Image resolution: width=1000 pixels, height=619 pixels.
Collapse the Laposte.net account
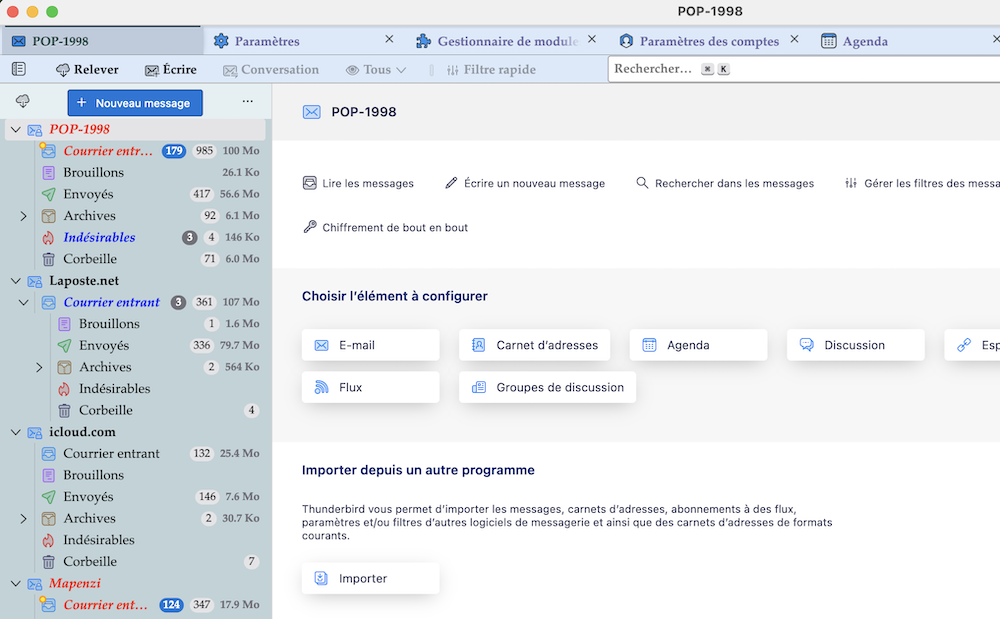[x=16, y=281]
